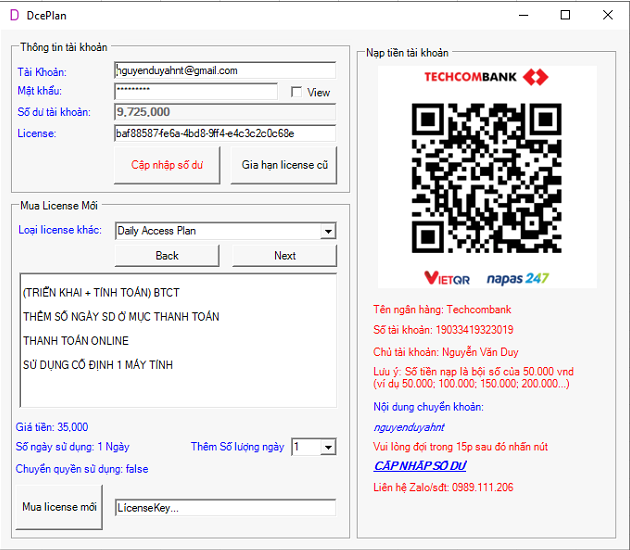Click the Số dư tài khoản field
This screenshot has width=630, height=550.
coord(225,112)
